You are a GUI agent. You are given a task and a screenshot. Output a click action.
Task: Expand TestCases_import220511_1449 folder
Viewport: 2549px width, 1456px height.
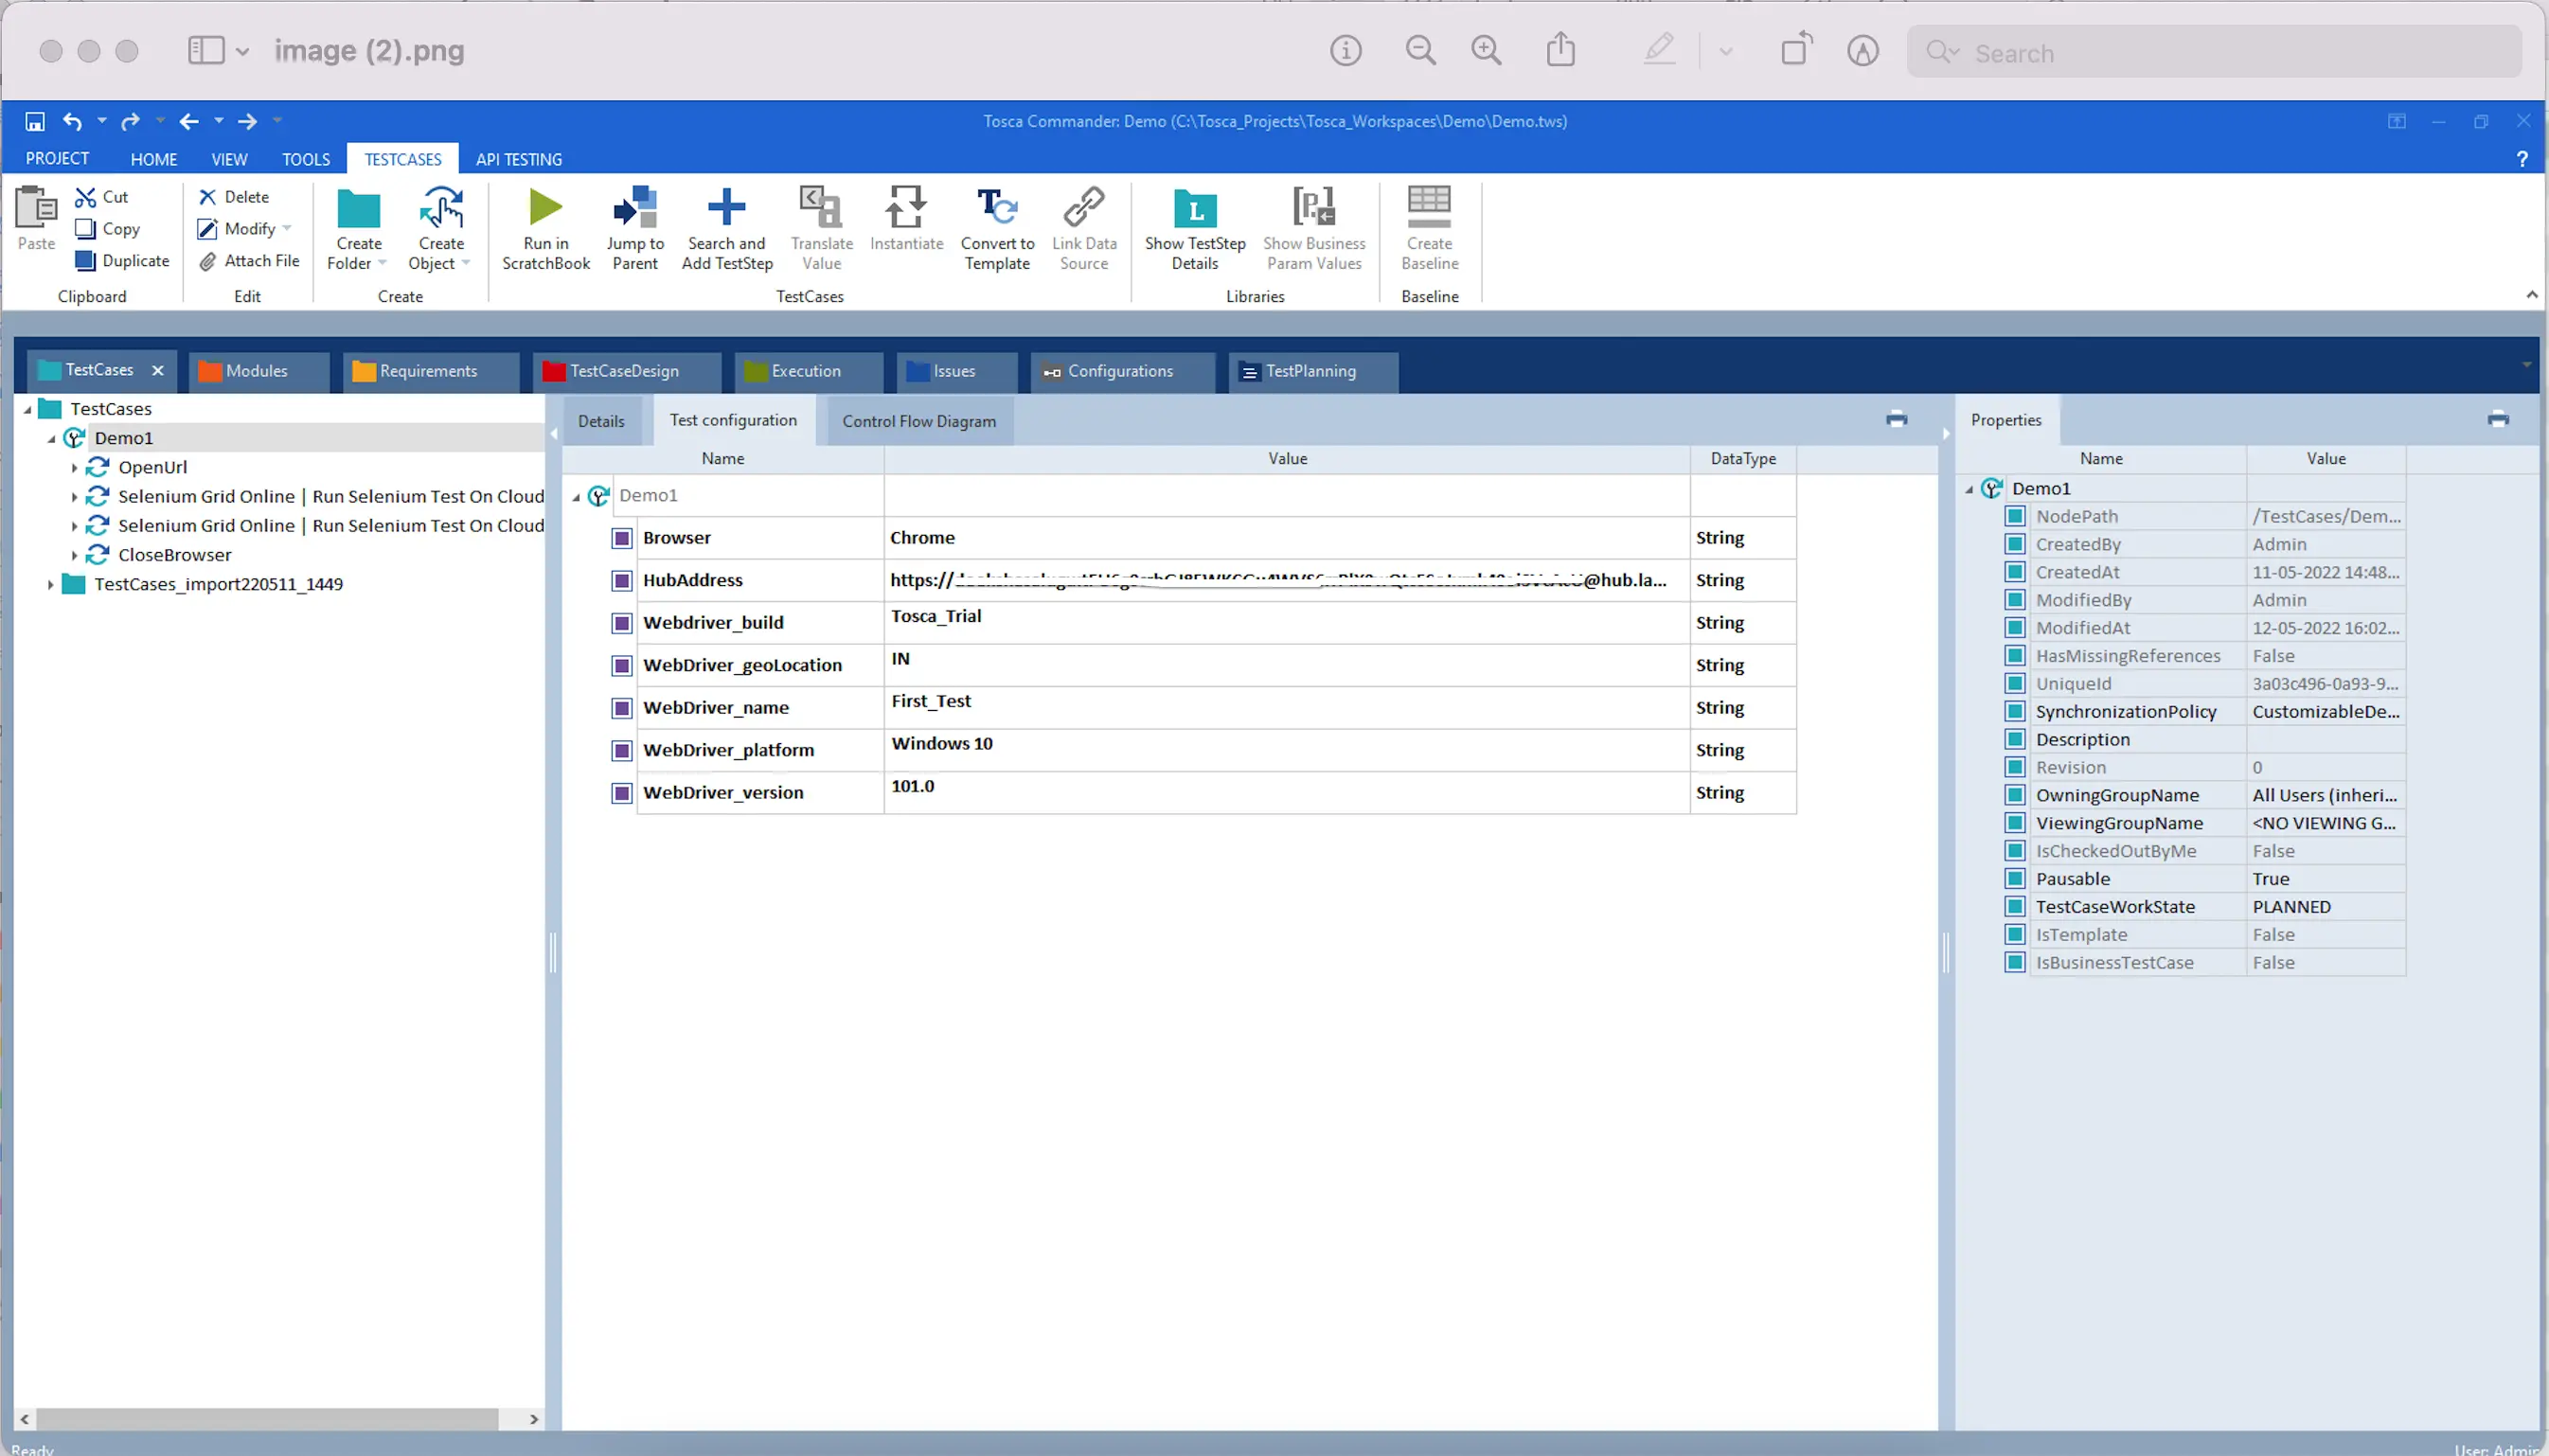(x=50, y=584)
